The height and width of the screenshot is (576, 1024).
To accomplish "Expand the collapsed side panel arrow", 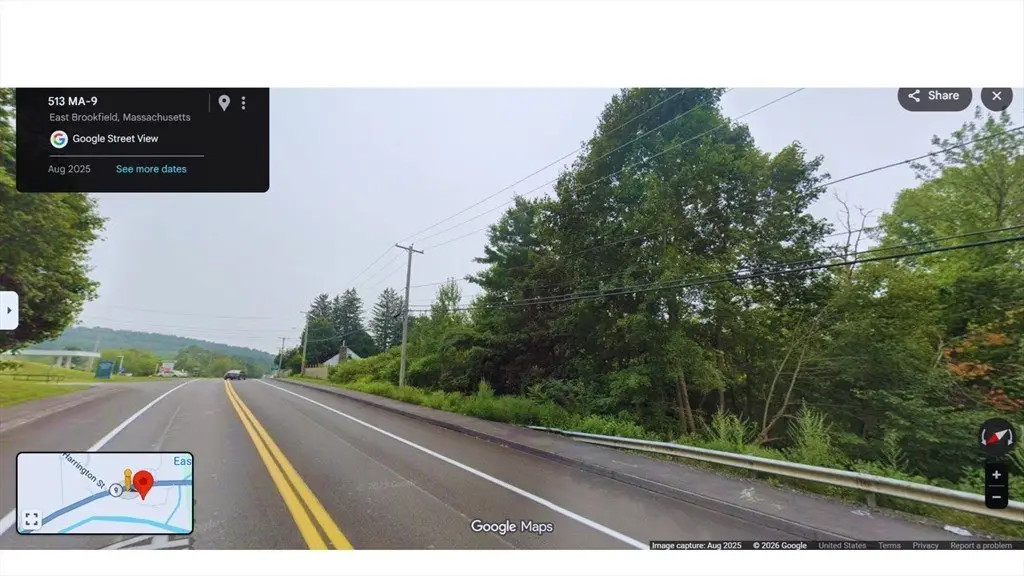I will click(x=8, y=310).
